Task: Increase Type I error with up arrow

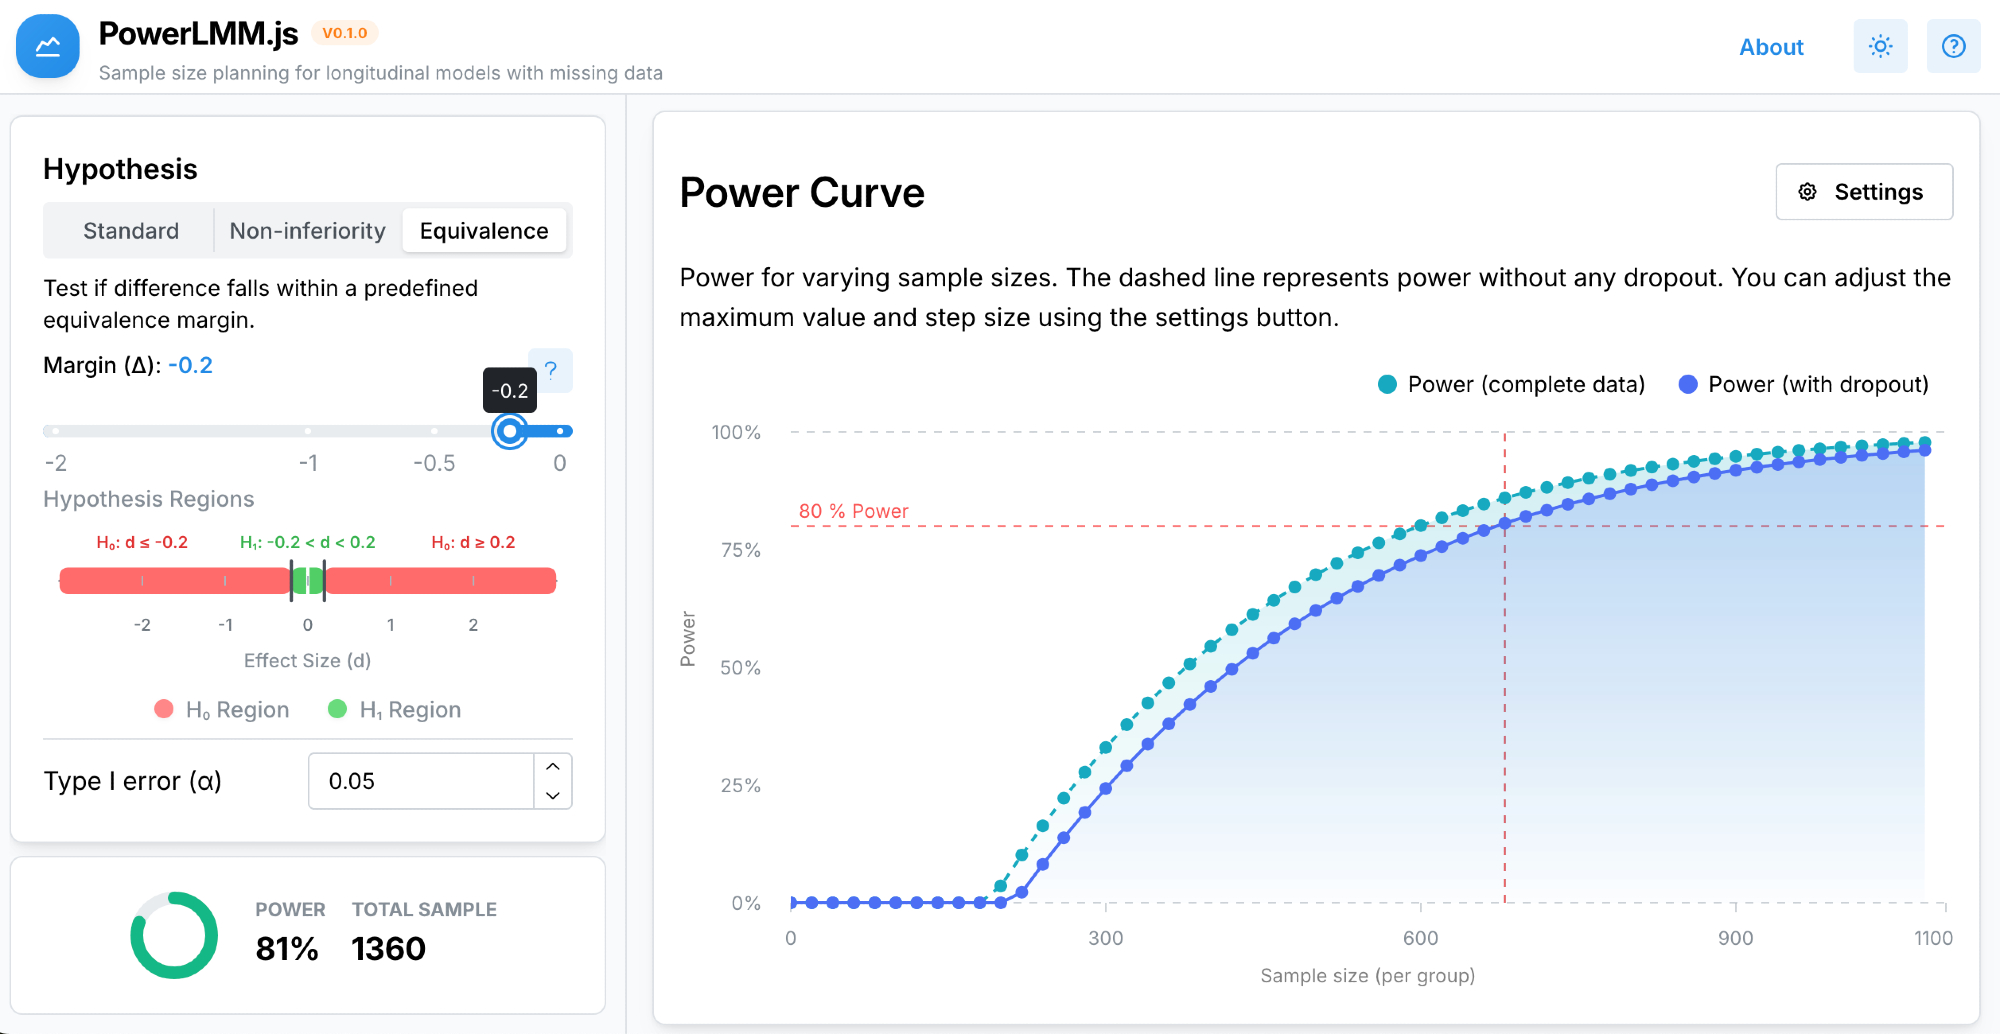Action: (x=553, y=767)
